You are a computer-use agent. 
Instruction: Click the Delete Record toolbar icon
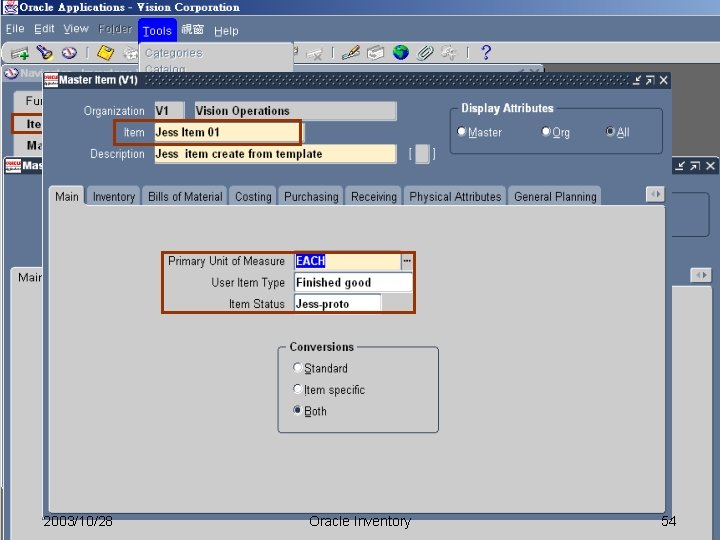tap(315, 54)
